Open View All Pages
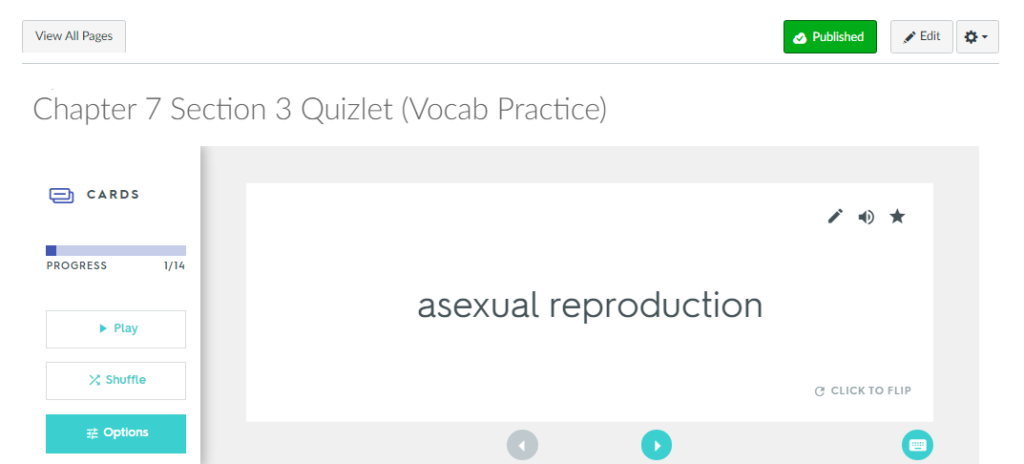1024x464 pixels. [x=74, y=37]
